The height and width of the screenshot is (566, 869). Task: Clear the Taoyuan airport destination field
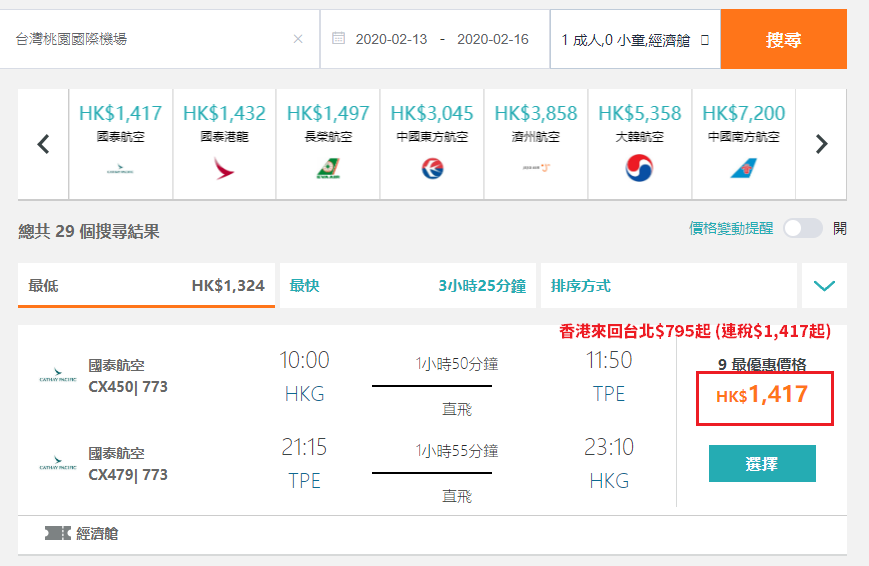(298, 39)
